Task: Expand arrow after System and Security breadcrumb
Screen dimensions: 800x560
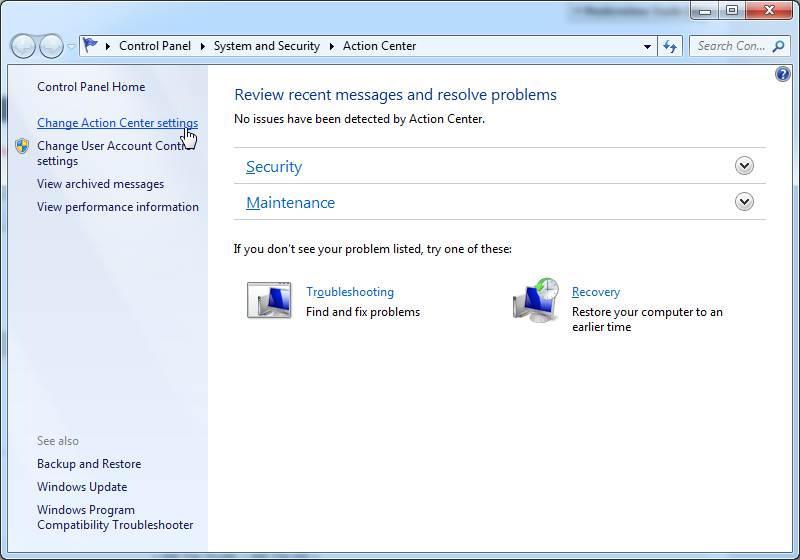Action: [x=332, y=46]
